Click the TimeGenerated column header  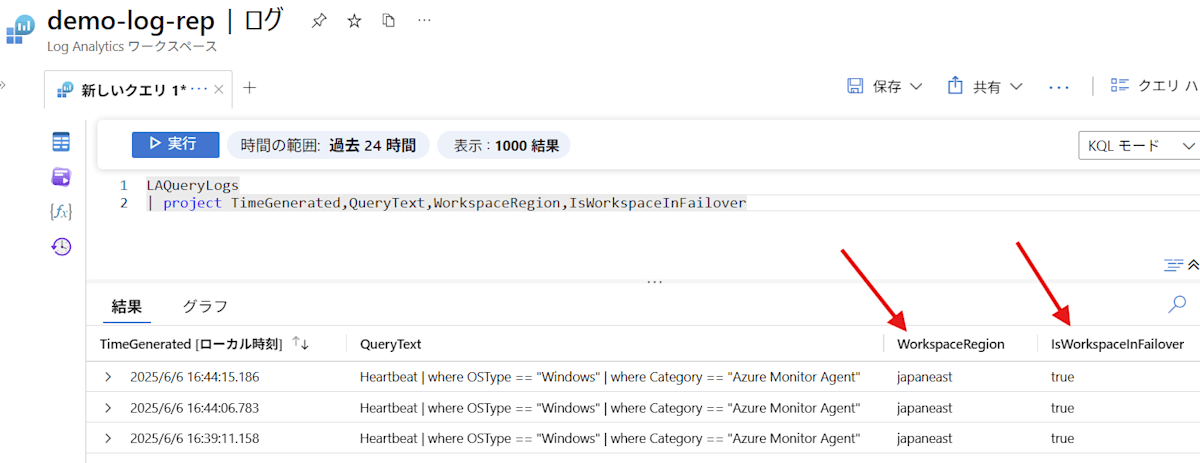point(191,344)
